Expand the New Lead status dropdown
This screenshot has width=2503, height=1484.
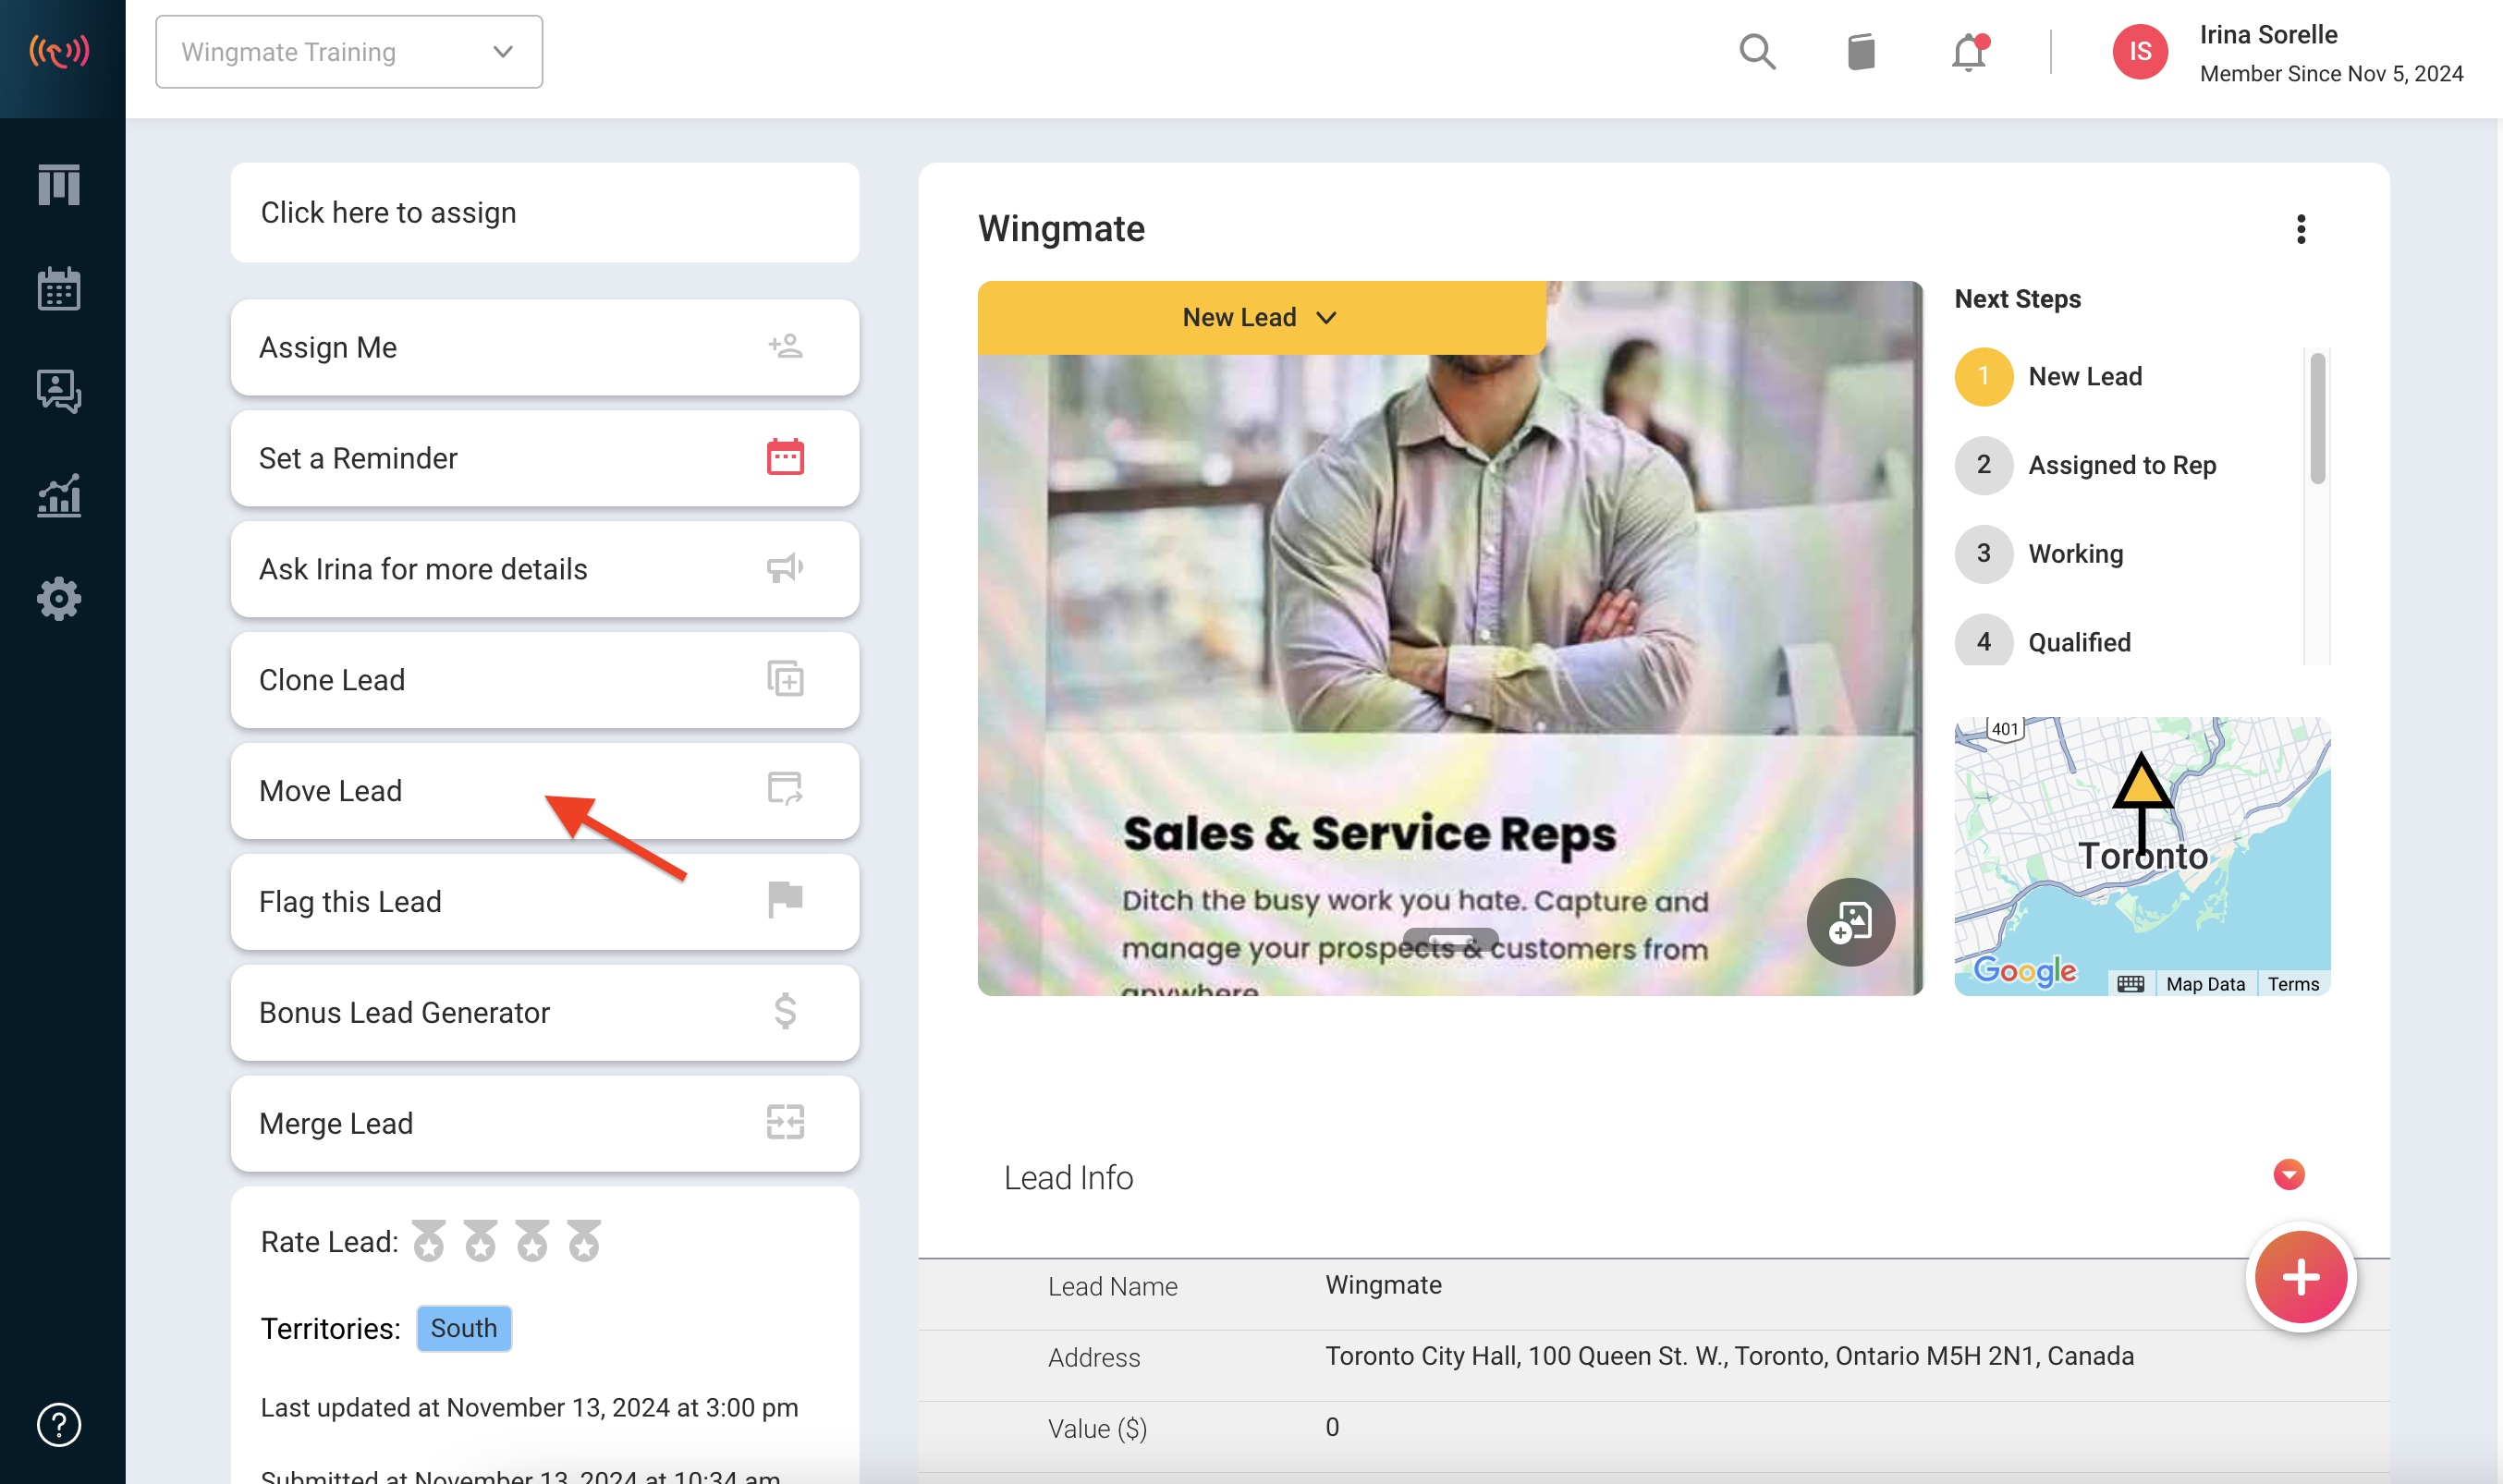coord(1261,317)
